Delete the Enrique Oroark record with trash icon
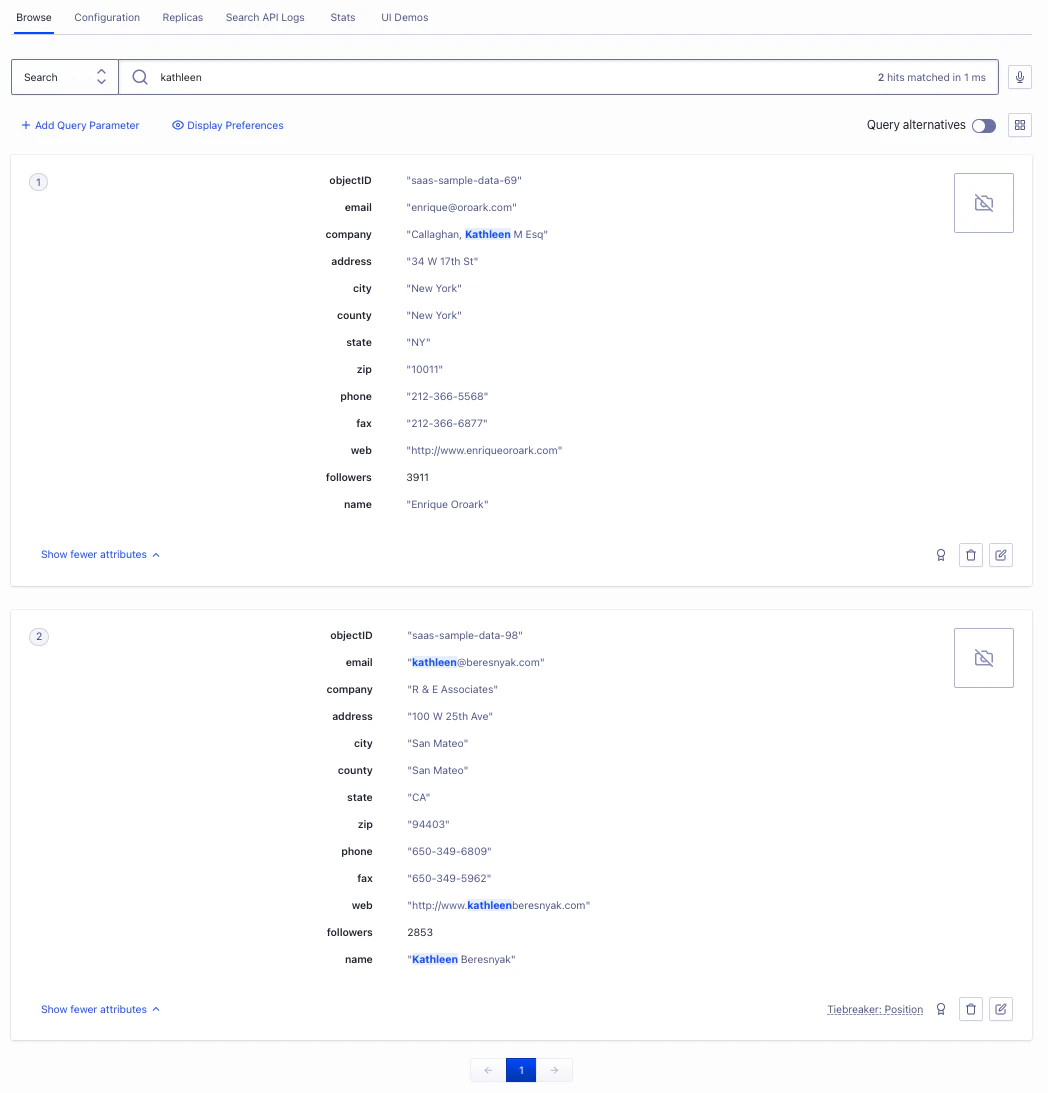The width and height of the screenshot is (1048, 1093). click(971, 556)
